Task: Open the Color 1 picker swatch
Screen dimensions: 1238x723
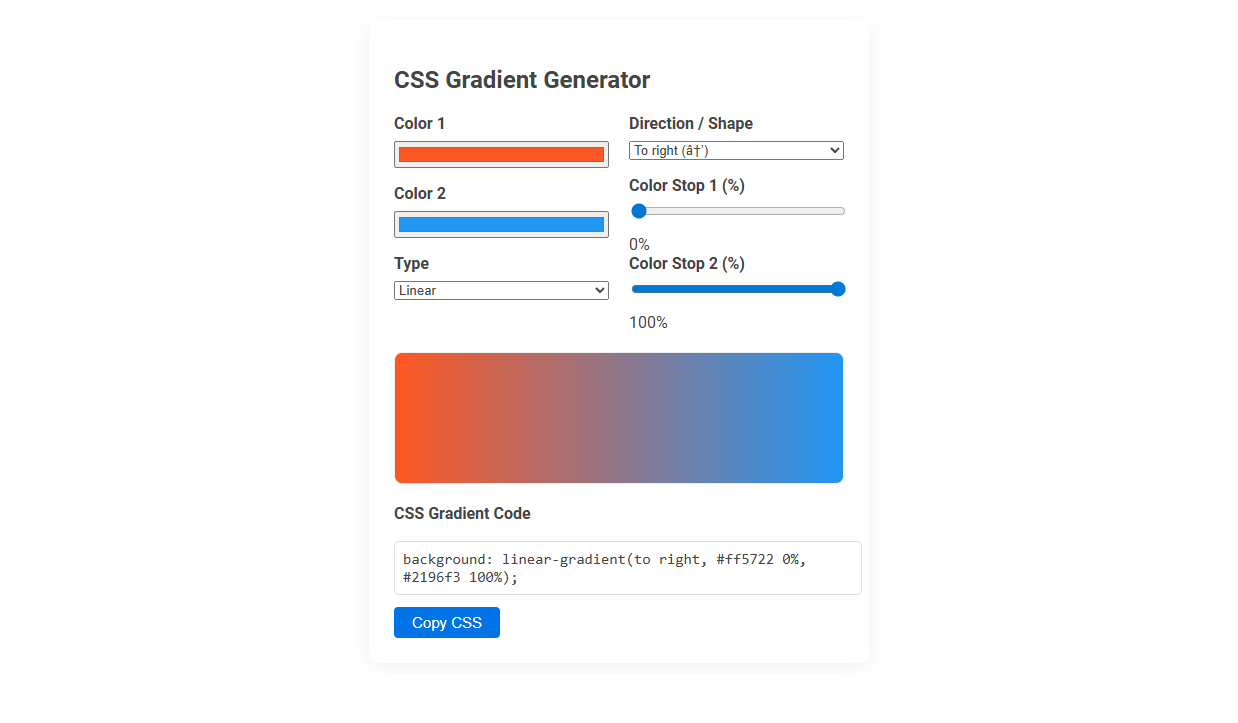Action: (501, 153)
